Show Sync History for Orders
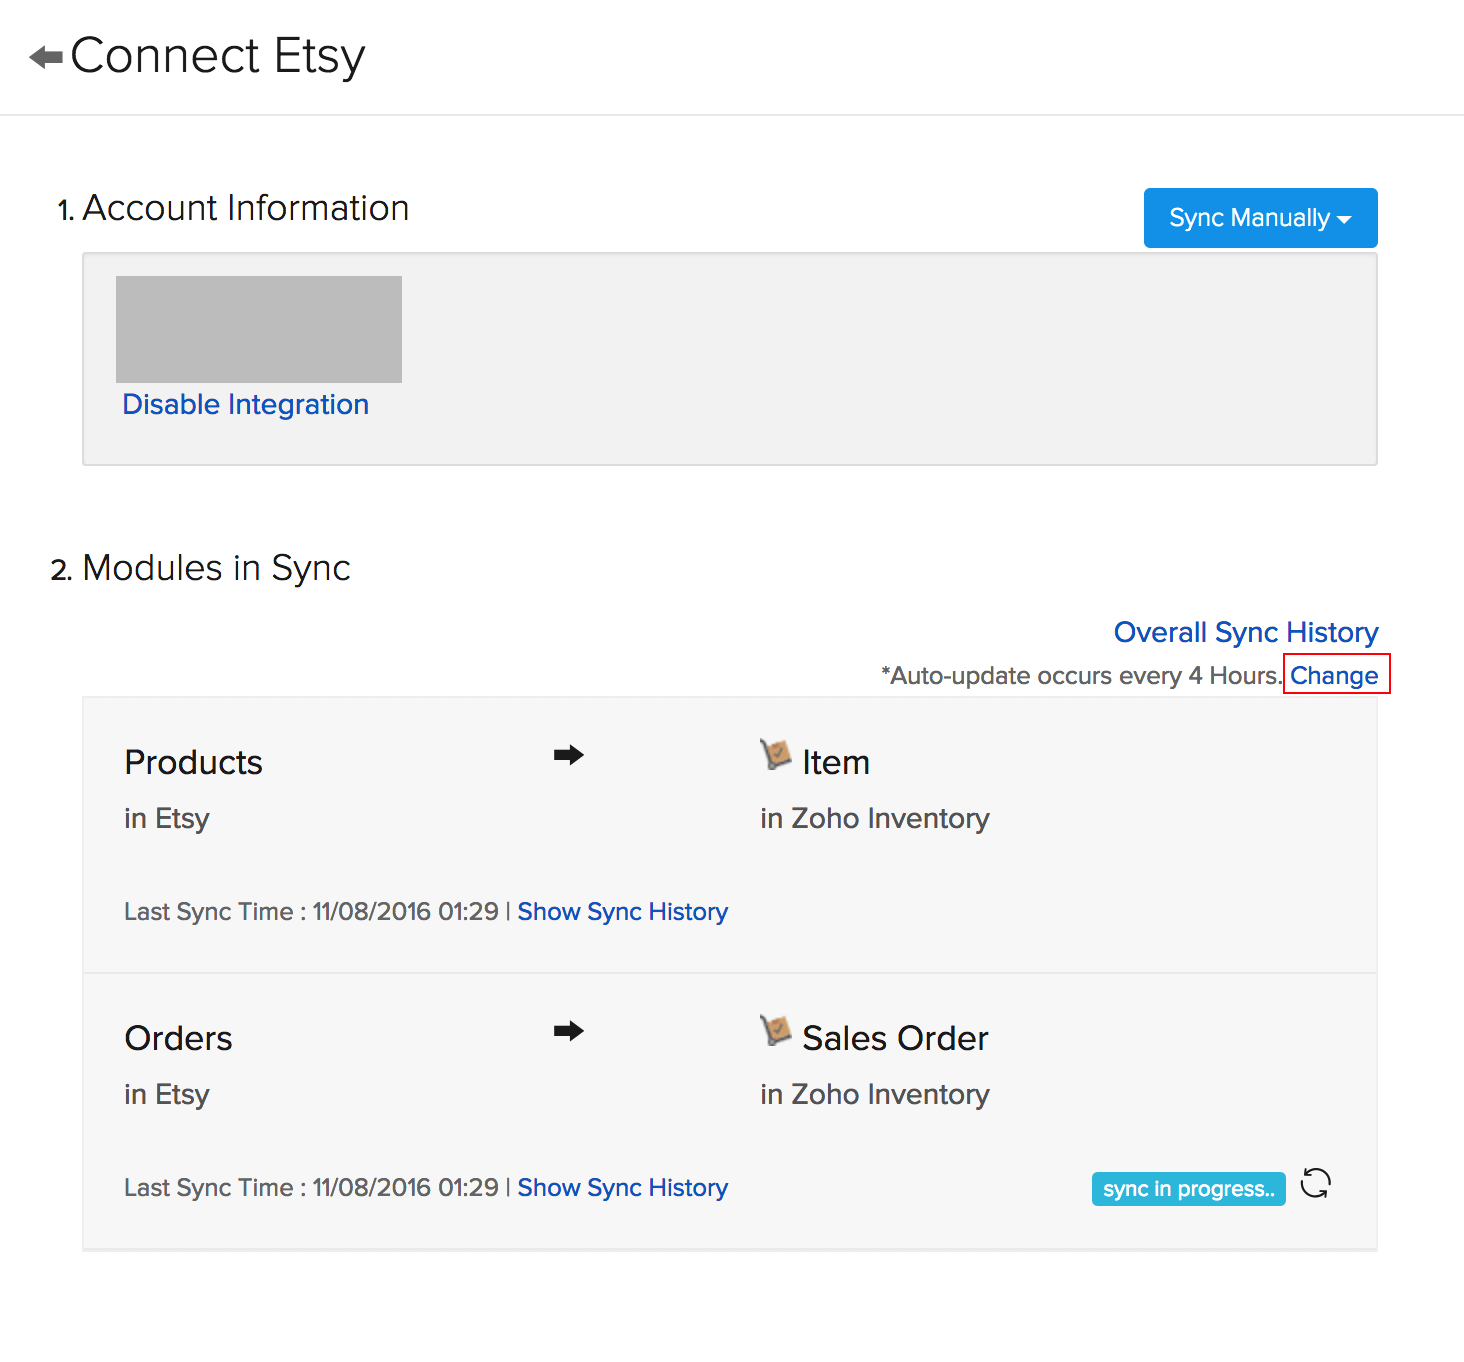Screen dimensions: 1464x1362 click(x=622, y=1188)
